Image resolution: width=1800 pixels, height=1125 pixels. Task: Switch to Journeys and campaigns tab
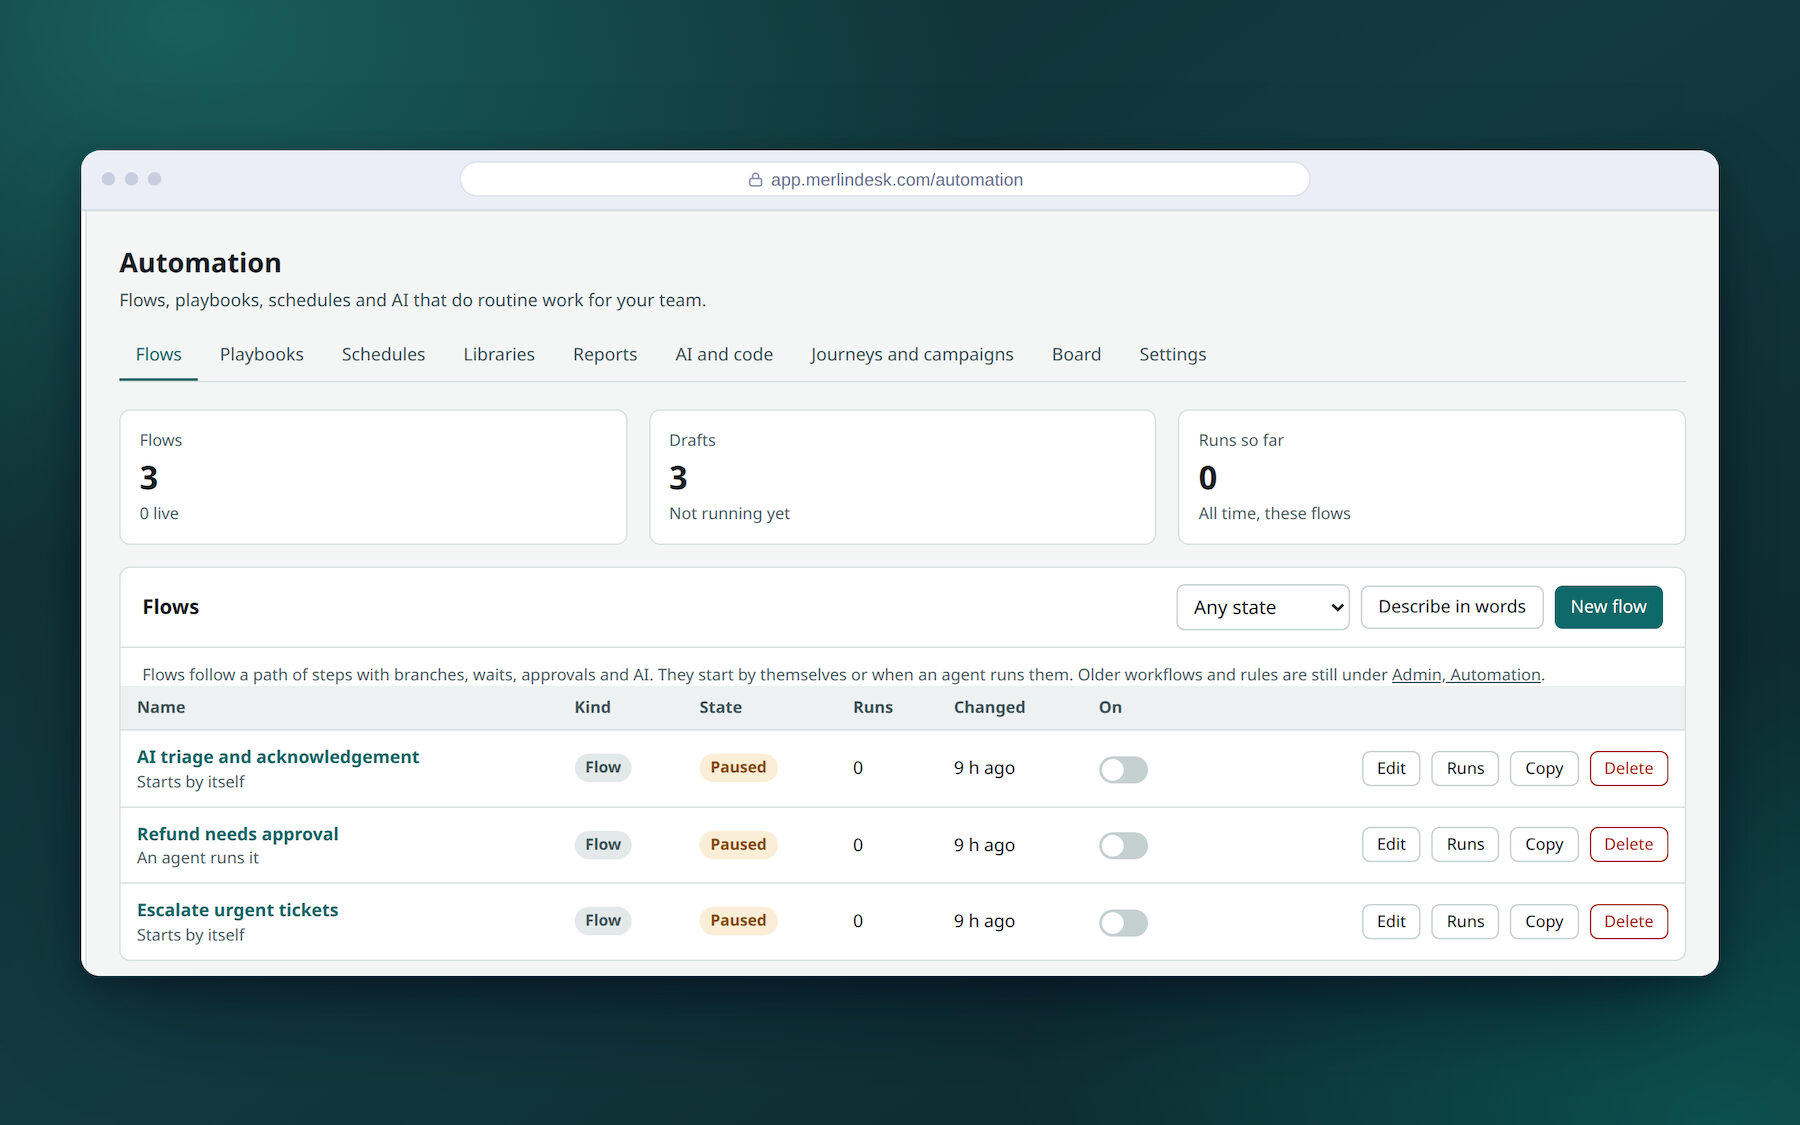(x=912, y=354)
